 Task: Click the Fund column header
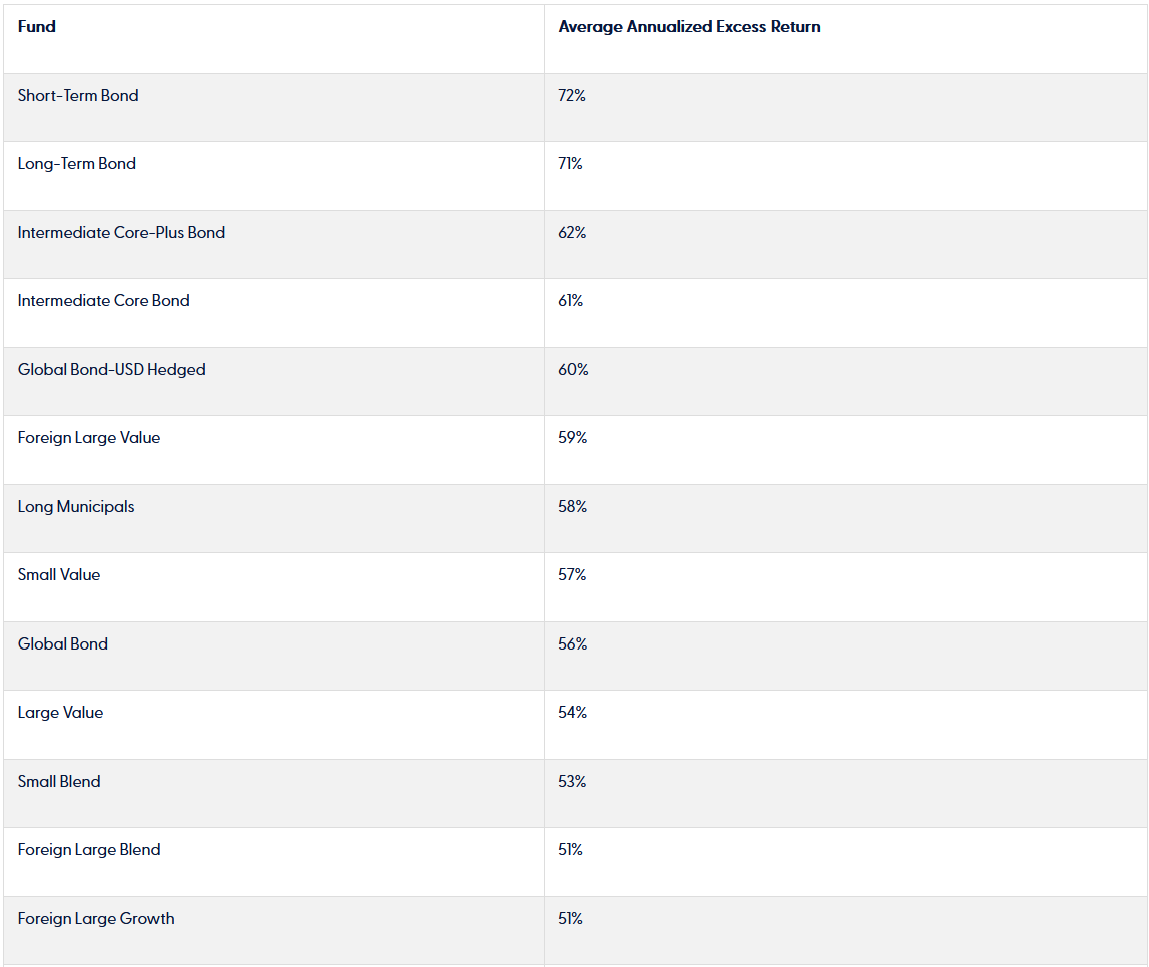point(37,27)
